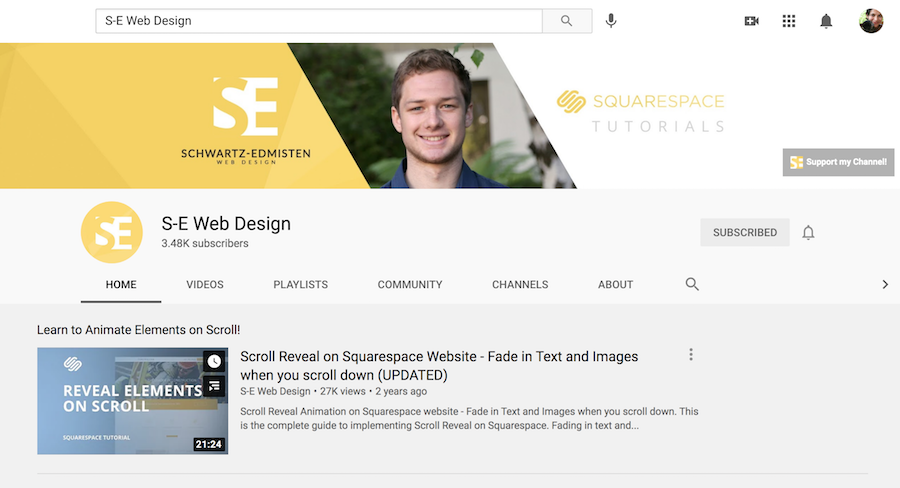The image size is (900, 488).
Task: Switch to the Home tab
Action: point(121,285)
